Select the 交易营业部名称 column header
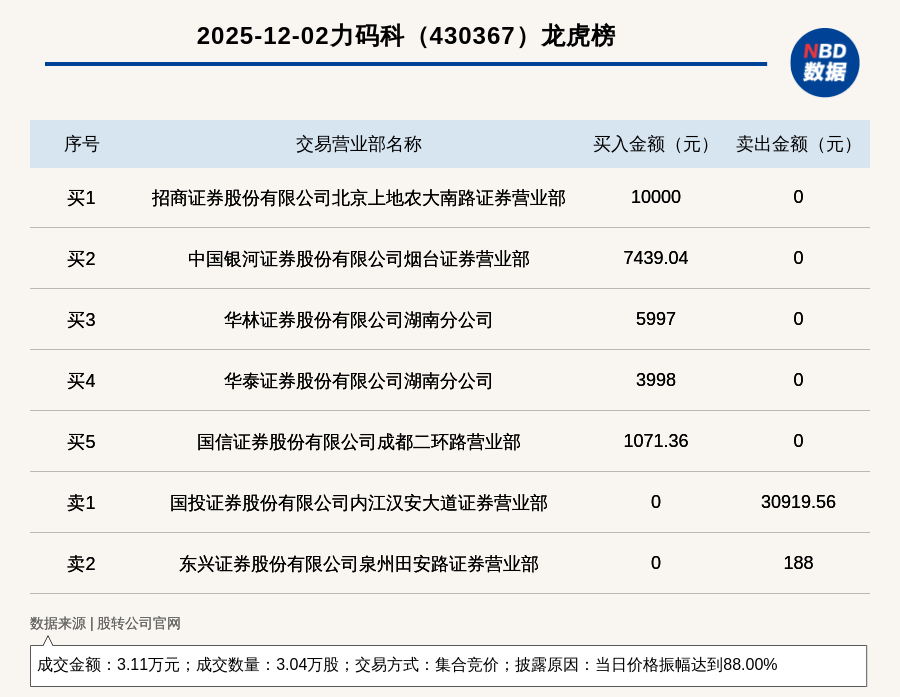The image size is (900, 697). pos(358,144)
